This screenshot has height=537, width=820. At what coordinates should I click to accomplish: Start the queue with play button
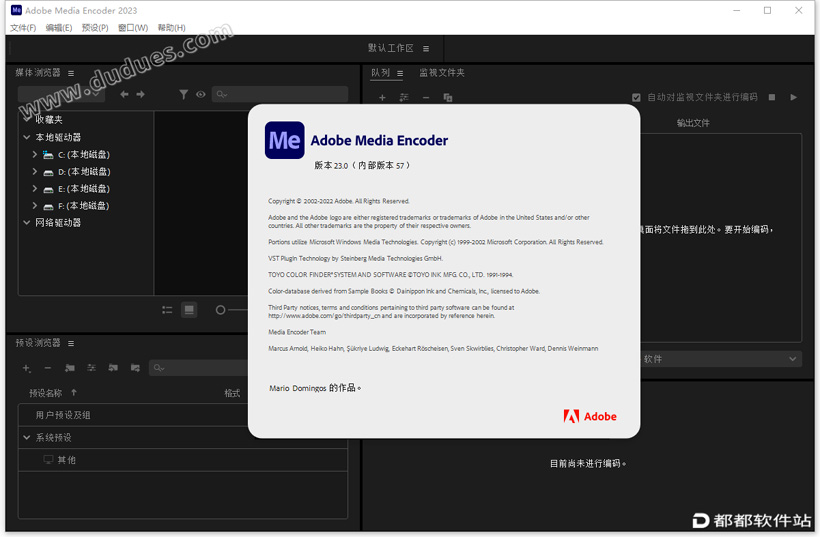tap(794, 97)
